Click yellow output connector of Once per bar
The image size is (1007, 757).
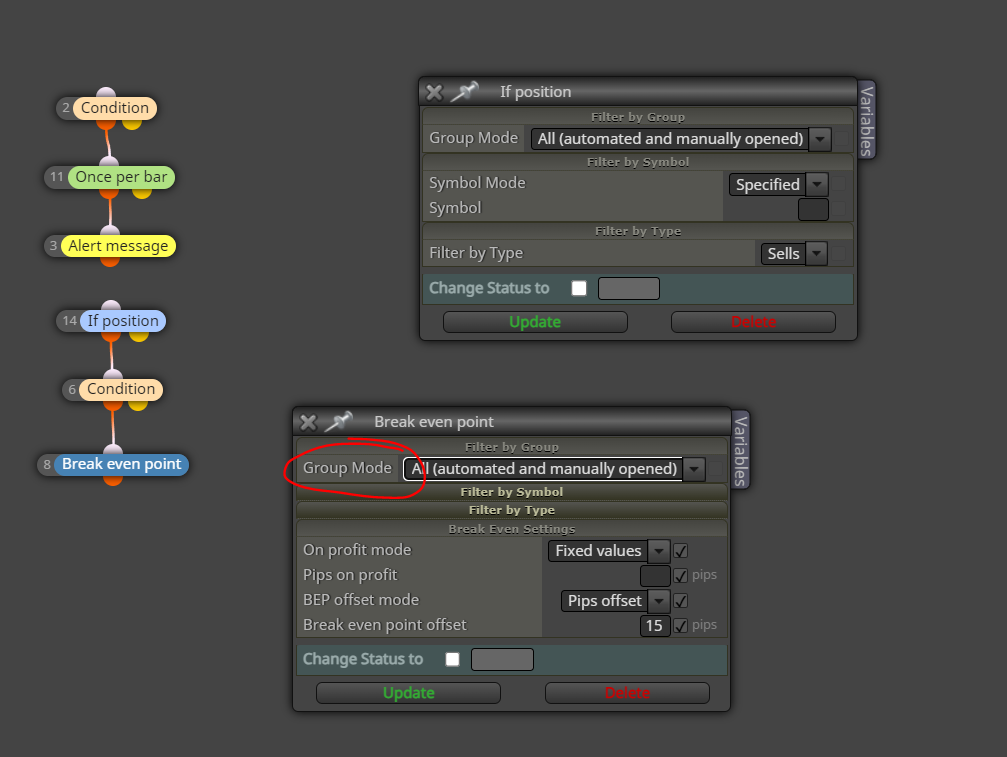142,193
